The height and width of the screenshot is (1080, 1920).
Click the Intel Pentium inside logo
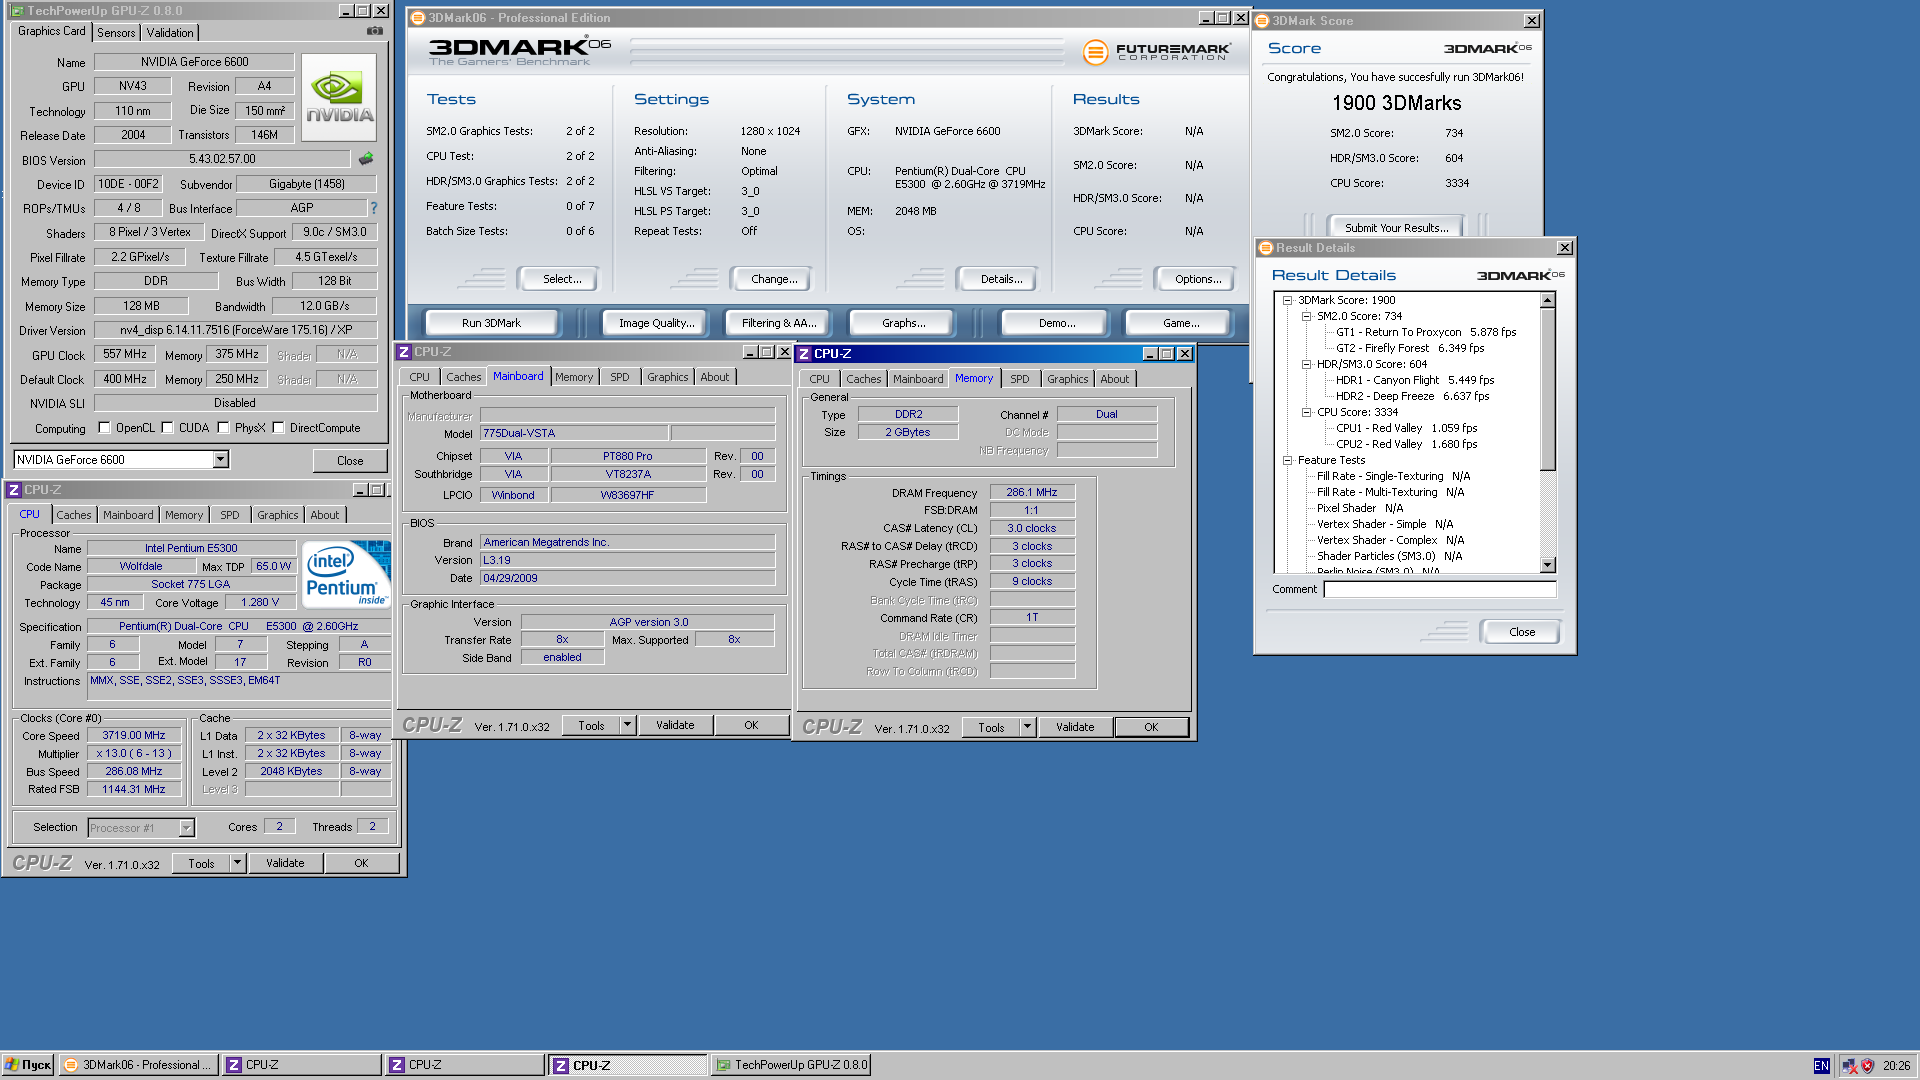(346, 574)
